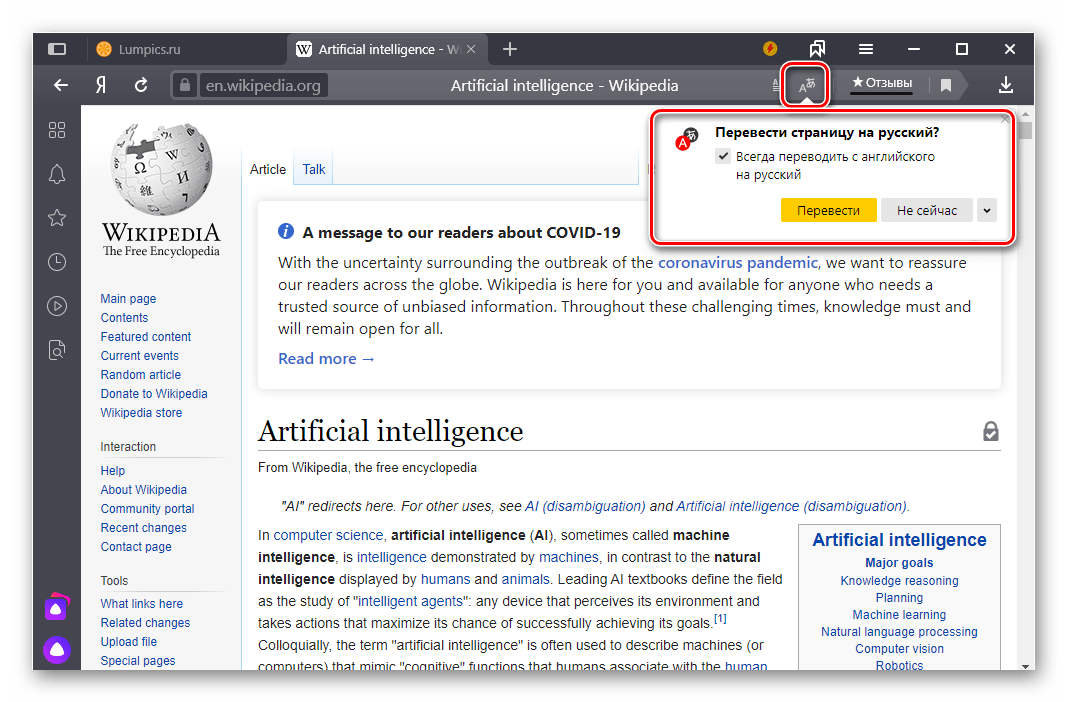Image resolution: width=1067 pixels, height=702 pixels.
Task: Uncheck 'Всегда переводить с английского на русский'
Action: (x=723, y=157)
